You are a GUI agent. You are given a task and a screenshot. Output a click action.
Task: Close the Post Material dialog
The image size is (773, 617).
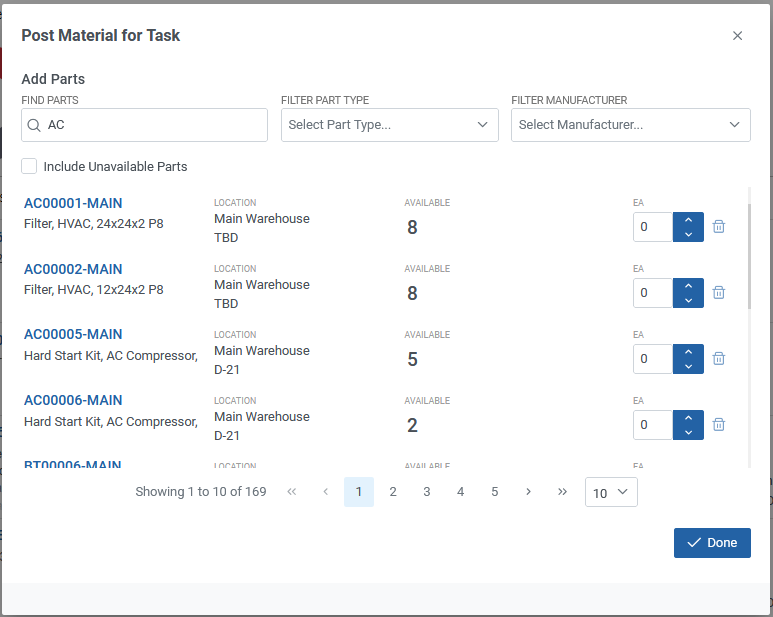point(737,36)
